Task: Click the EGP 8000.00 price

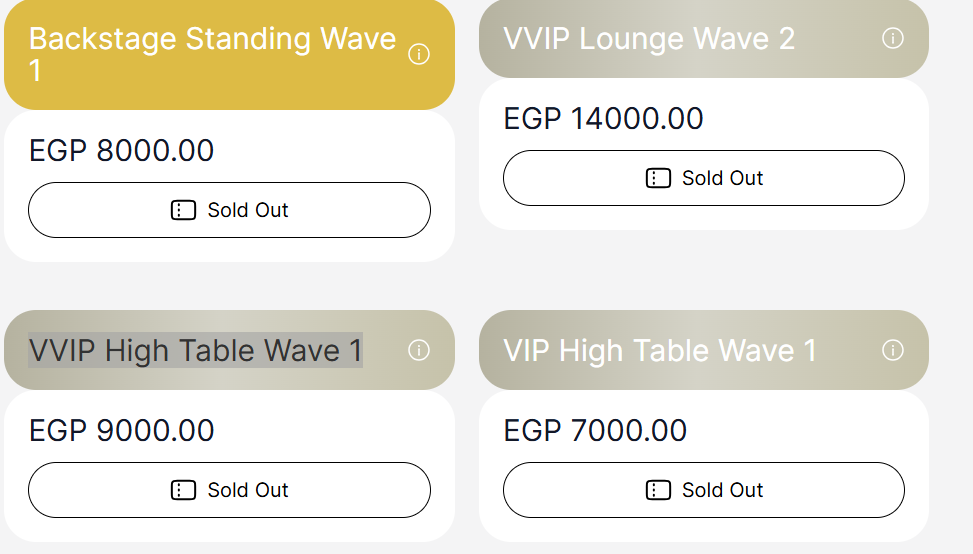Action: (122, 151)
